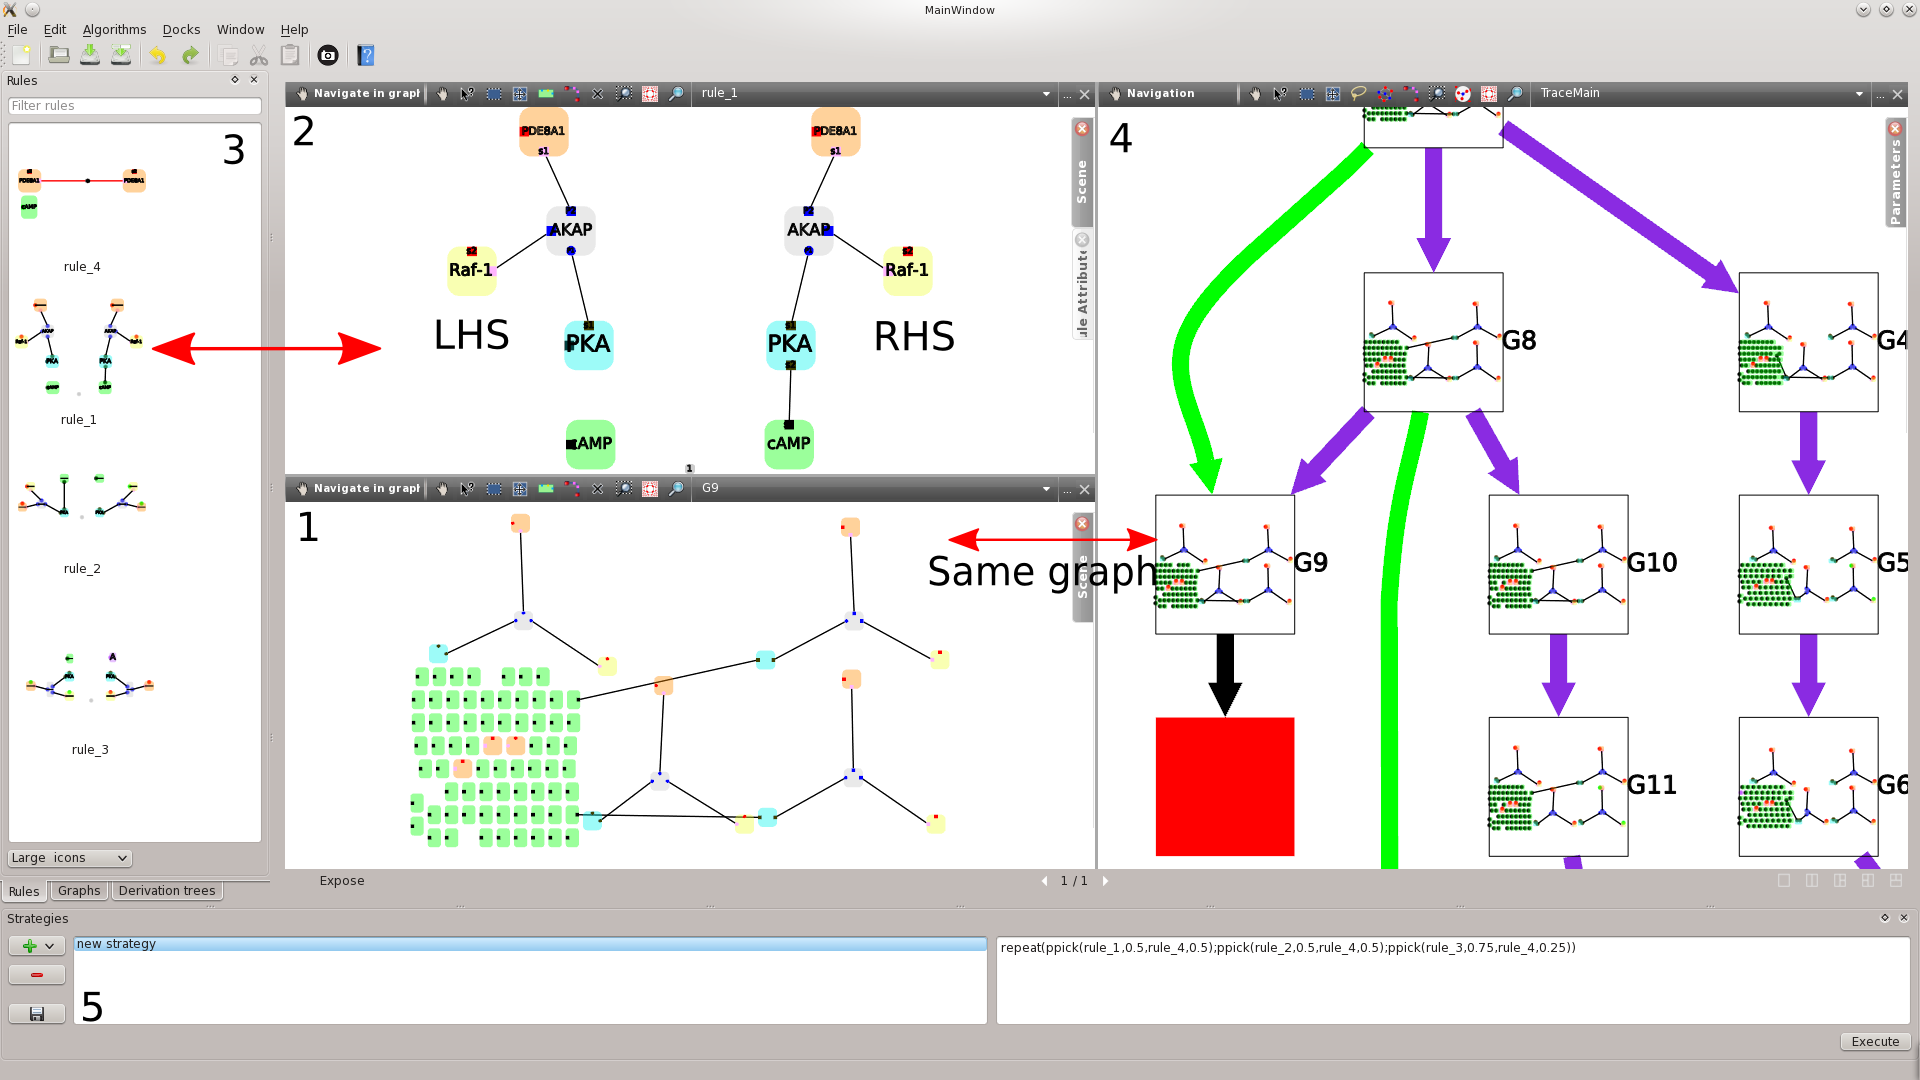Toggle float on the Rules dock
The height and width of the screenshot is (1080, 1920).
(235, 80)
